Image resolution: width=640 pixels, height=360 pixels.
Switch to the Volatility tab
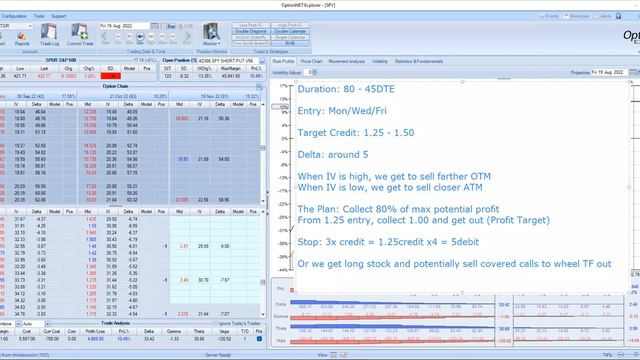pos(380,61)
